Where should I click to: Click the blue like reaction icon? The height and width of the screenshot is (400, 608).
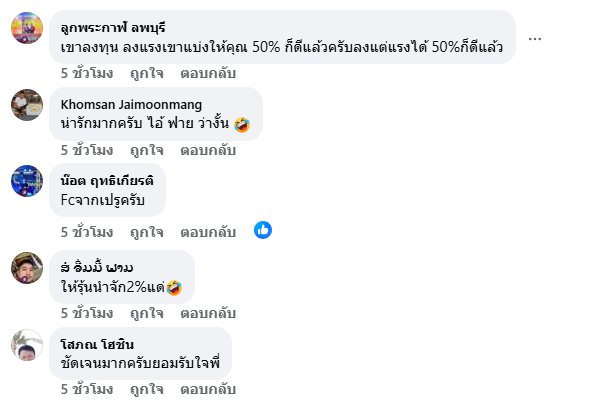tap(263, 231)
